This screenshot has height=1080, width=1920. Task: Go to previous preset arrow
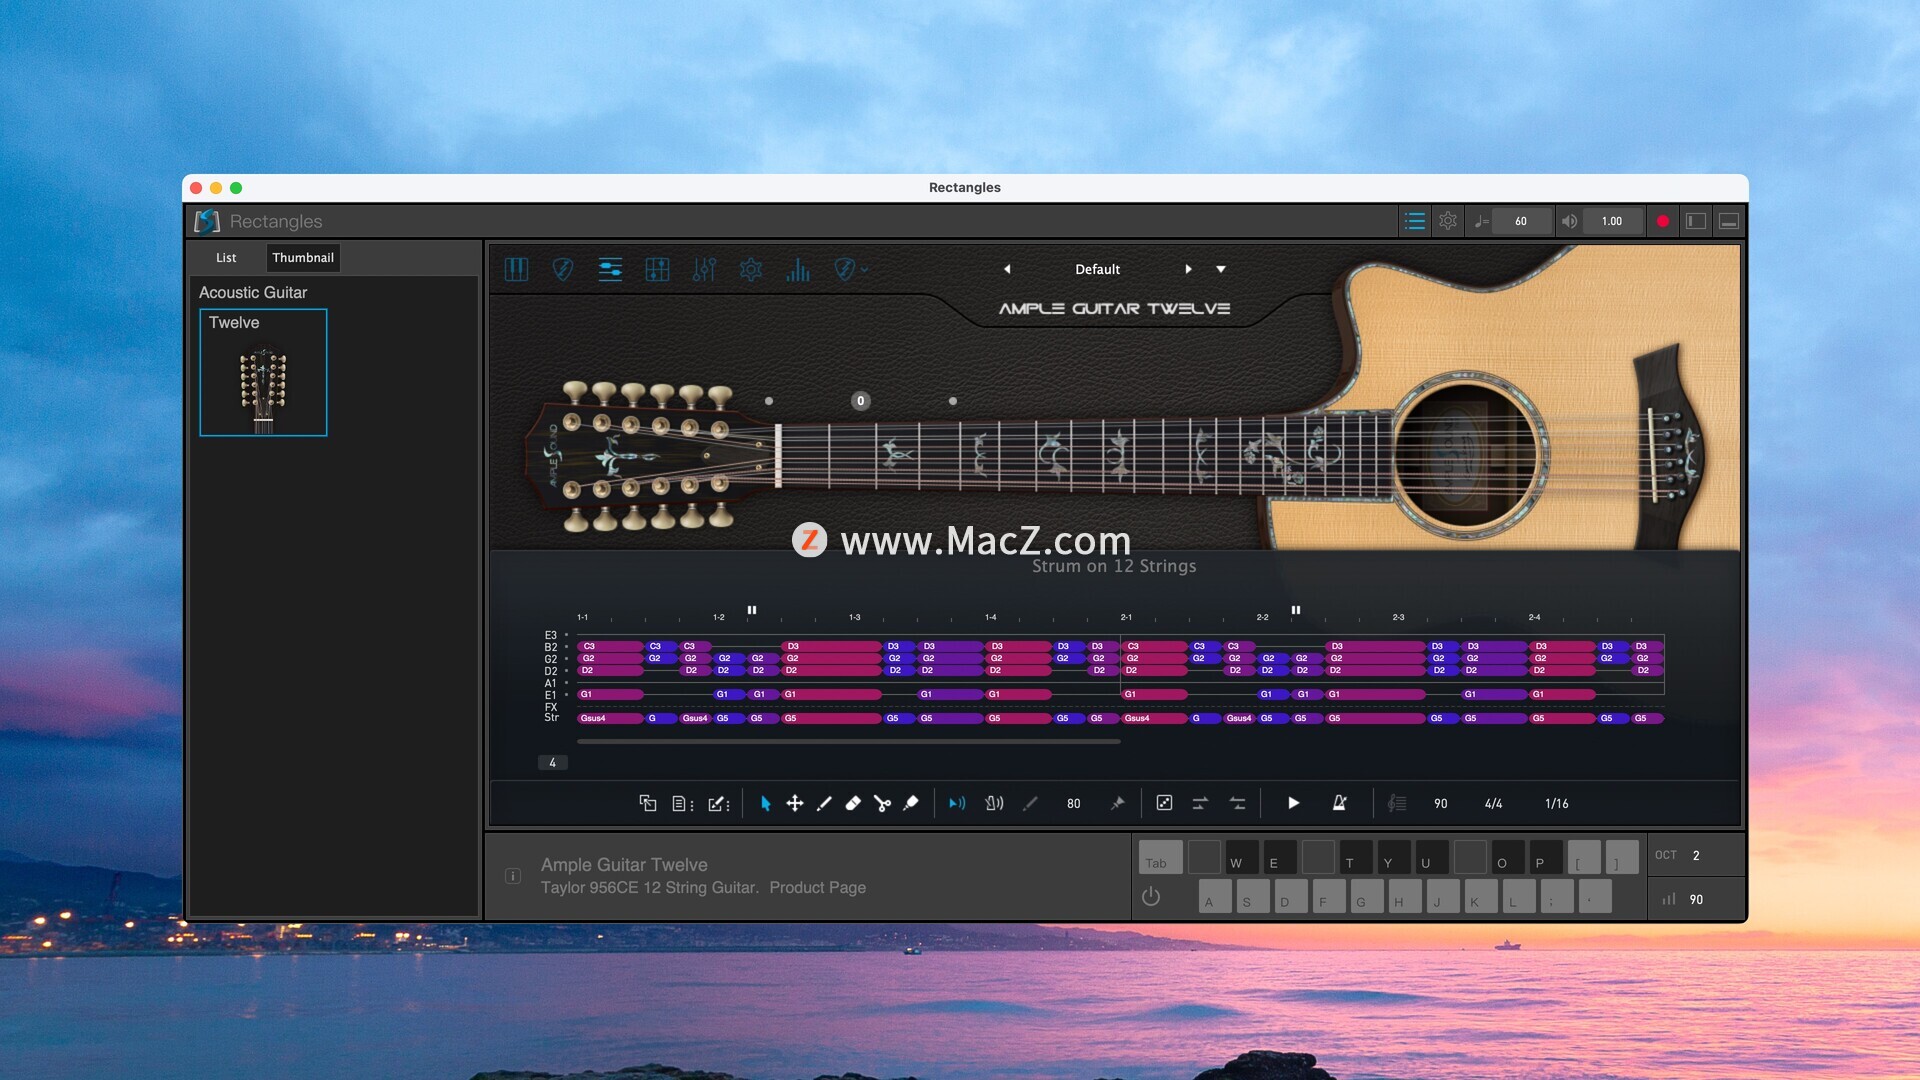pyautogui.click(x=1007, y=269)
